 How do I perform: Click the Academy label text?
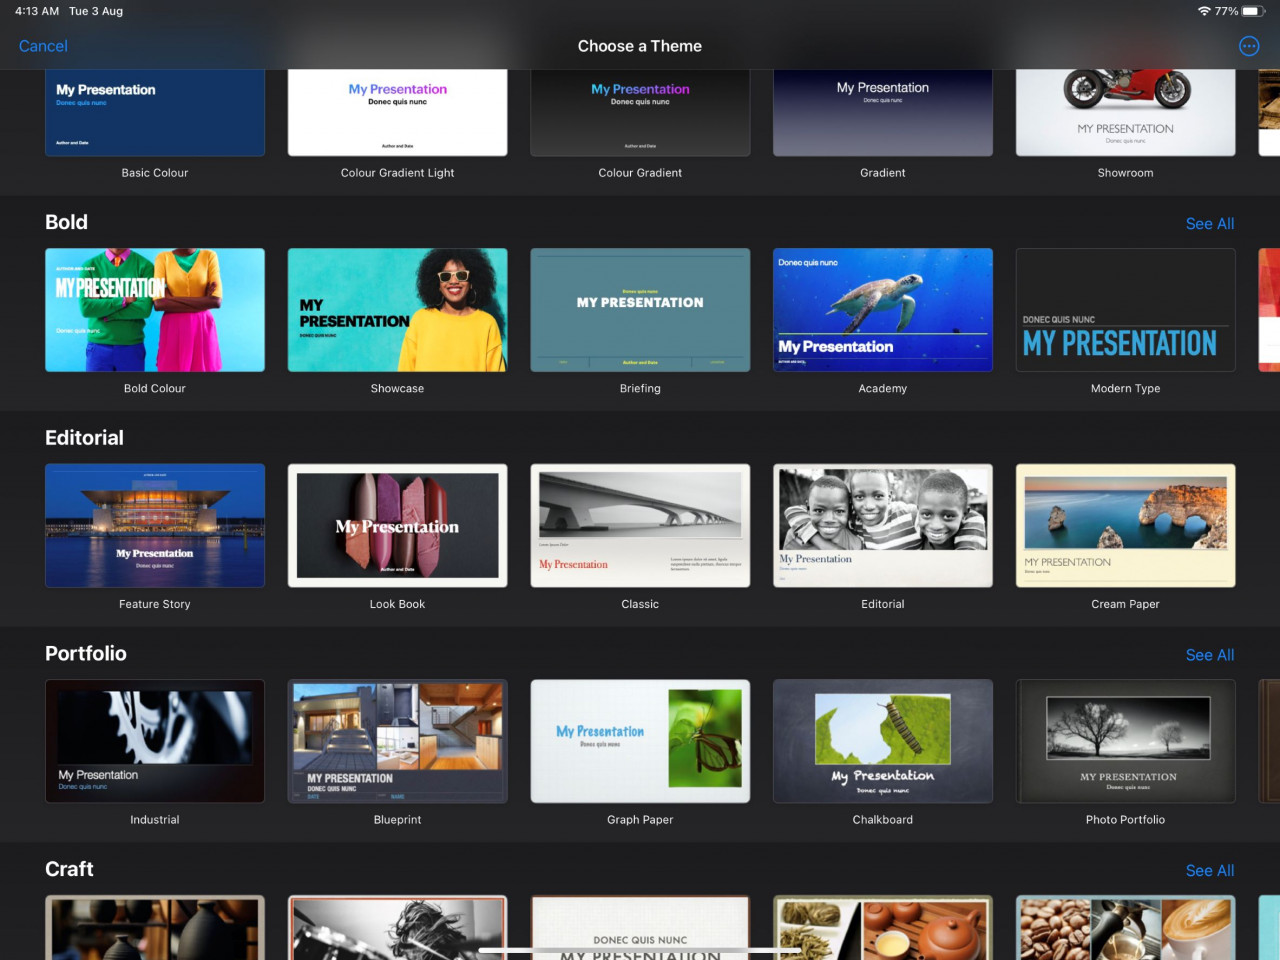click(x=883, y=389)
